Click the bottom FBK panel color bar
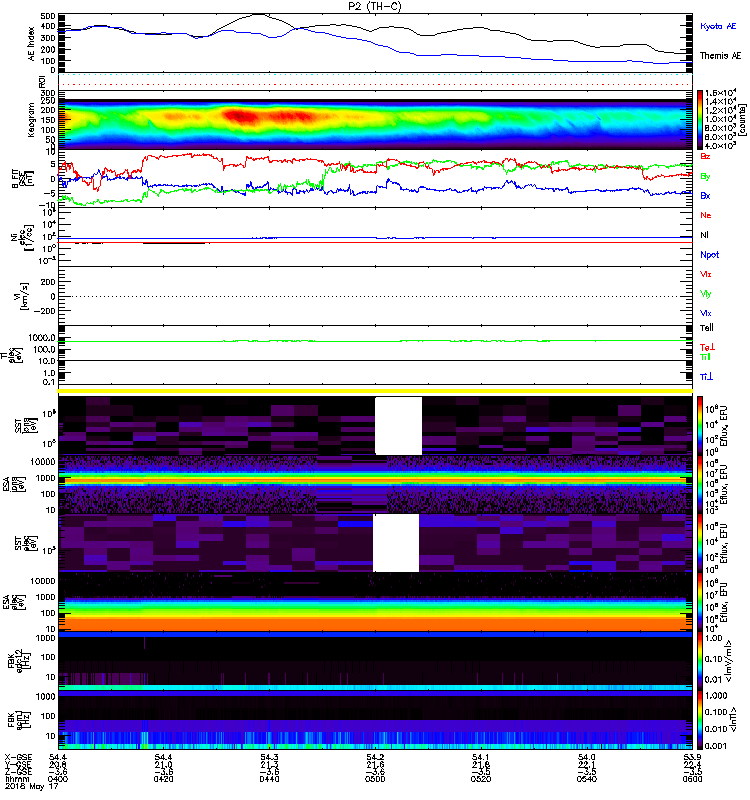This screenshot has width=750, height=800. tap(702, 720)
